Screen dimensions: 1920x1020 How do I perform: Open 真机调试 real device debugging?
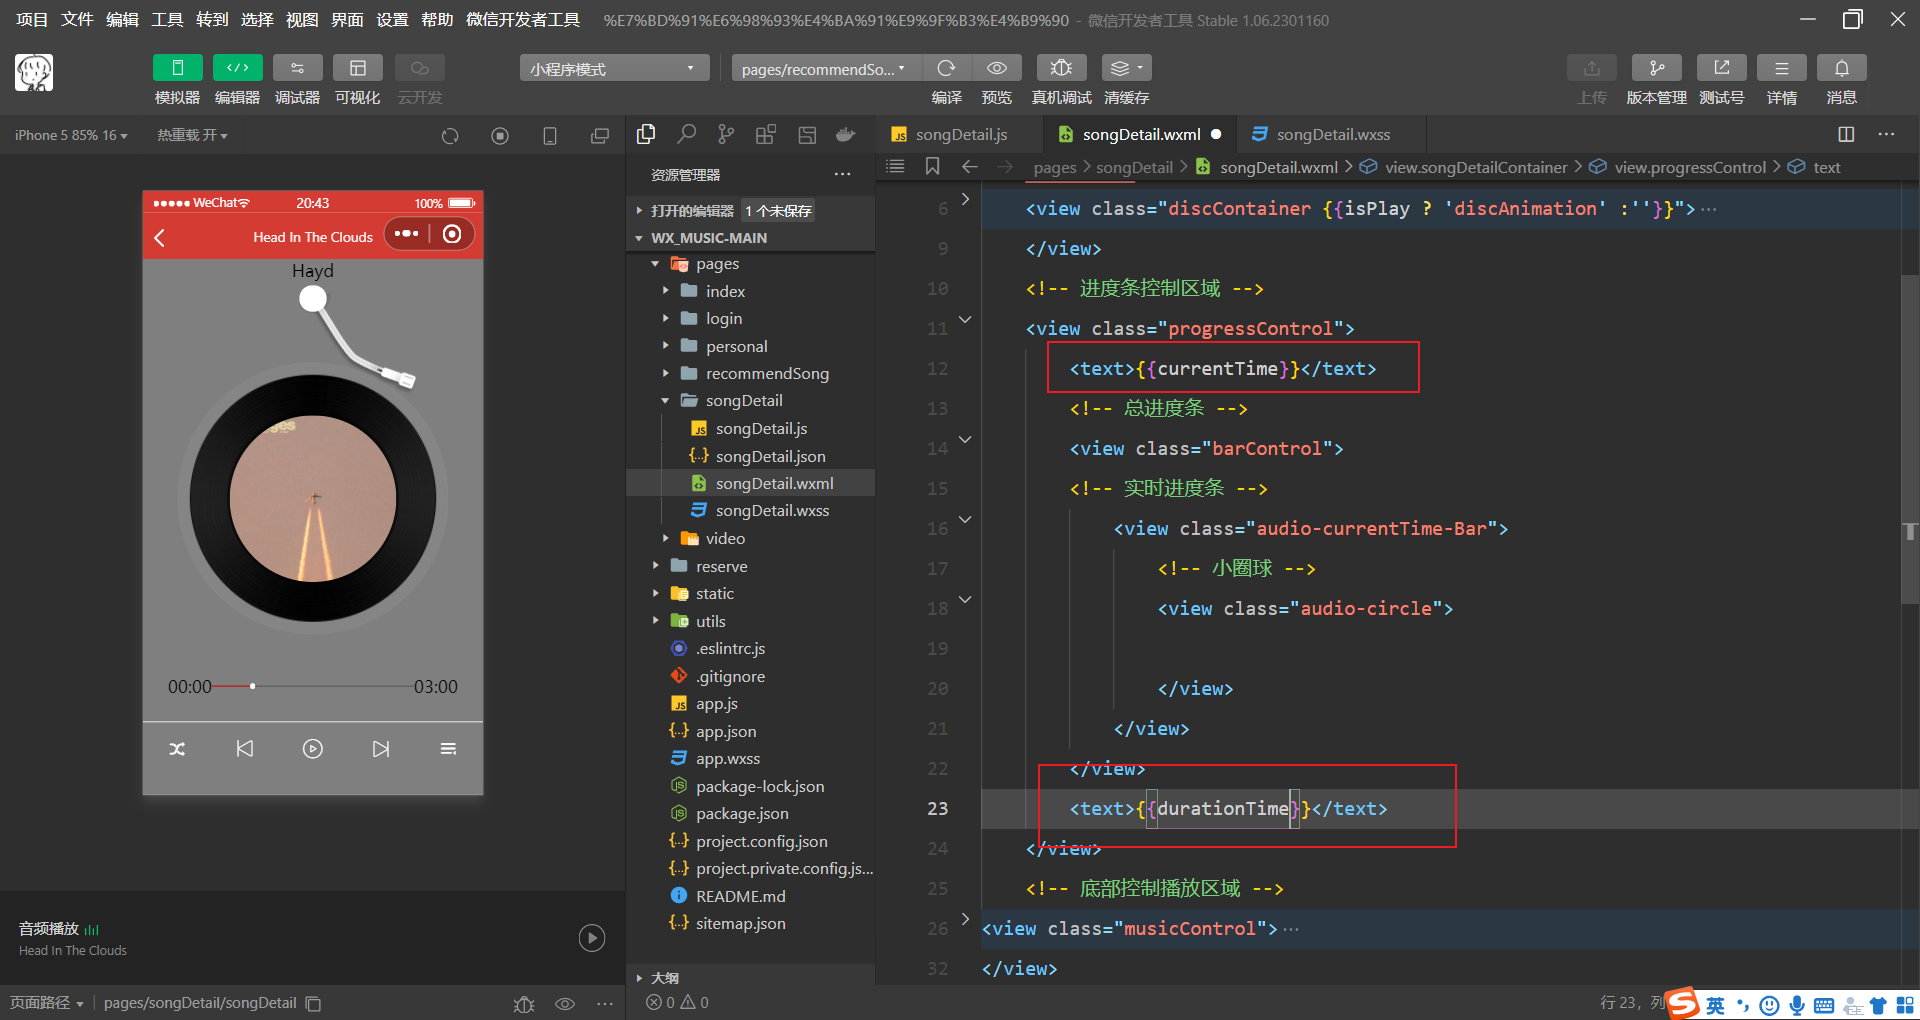point(1061,68)
